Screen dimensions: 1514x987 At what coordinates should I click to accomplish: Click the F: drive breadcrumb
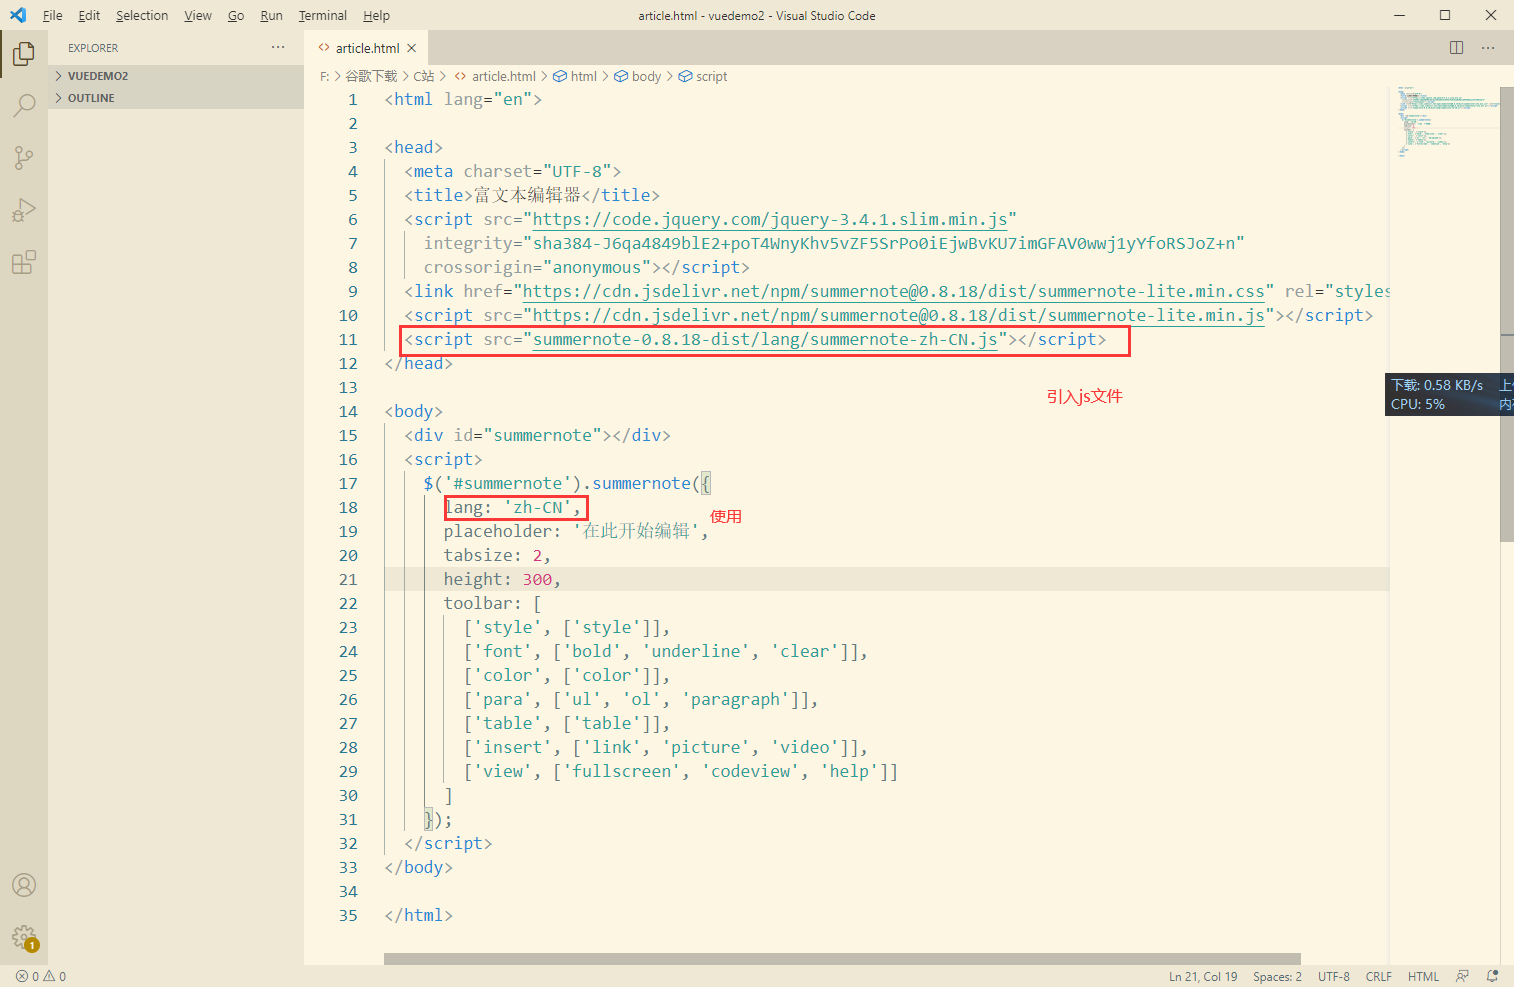[x=324, y=76]
